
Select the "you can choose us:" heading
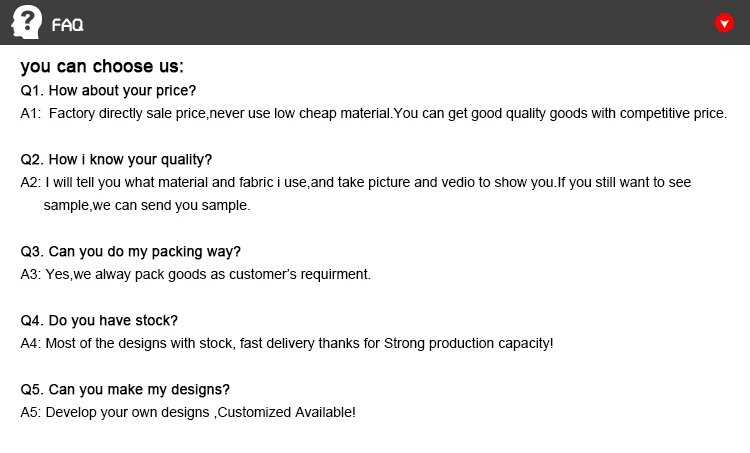pos(102,67)
